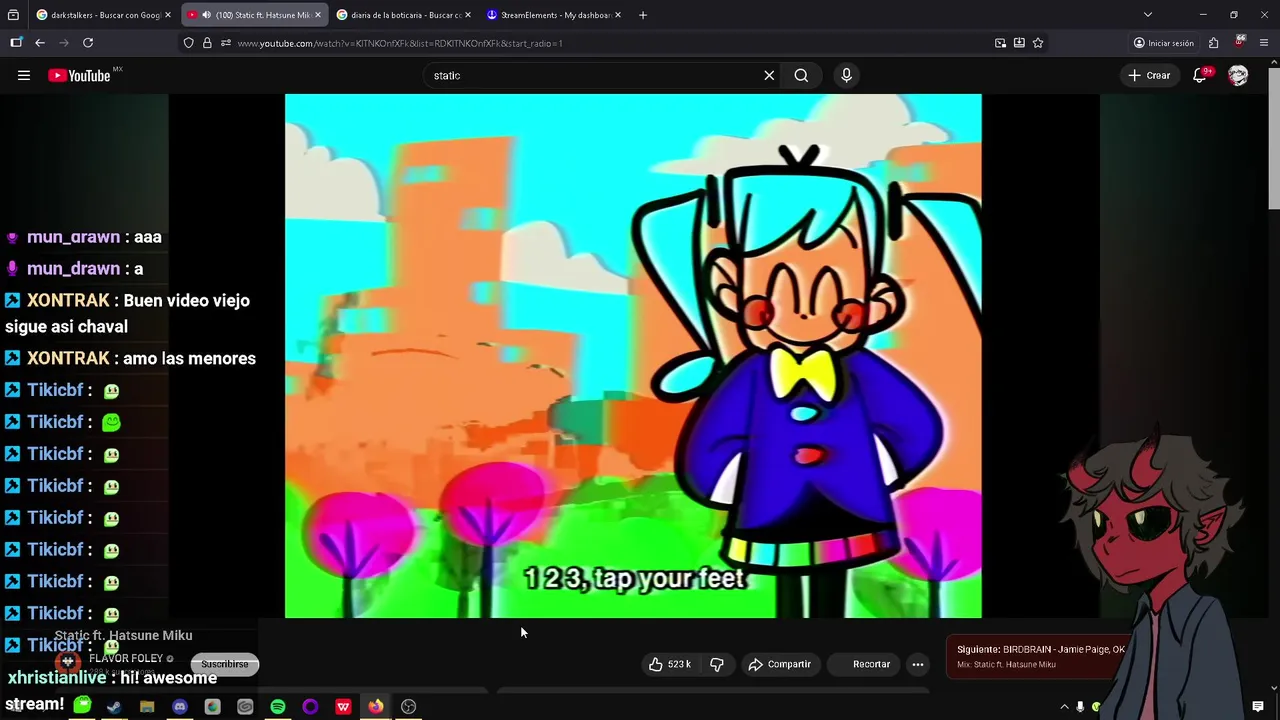Open picture-in-picture icon in address bar

click(x=1000, y=43)
